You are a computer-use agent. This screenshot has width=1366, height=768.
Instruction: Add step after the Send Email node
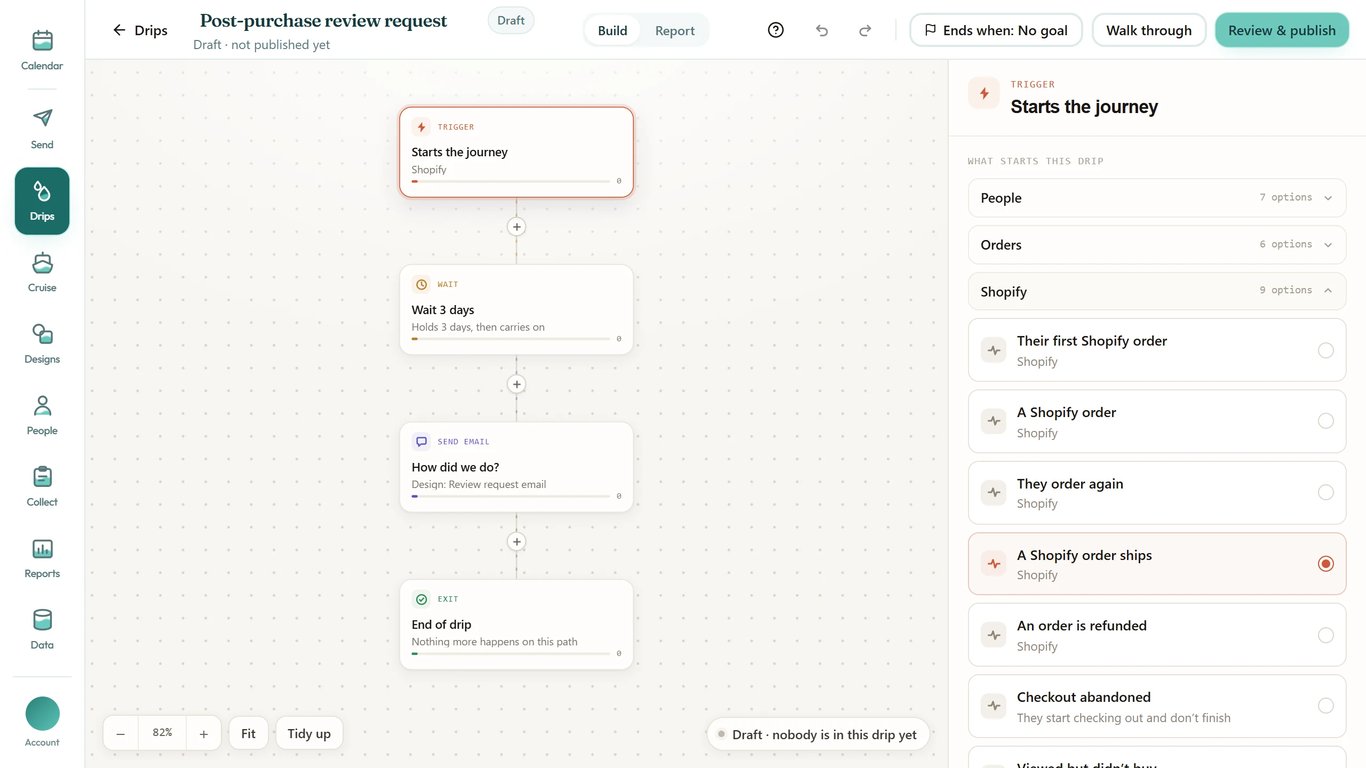[x=517, y=542]
